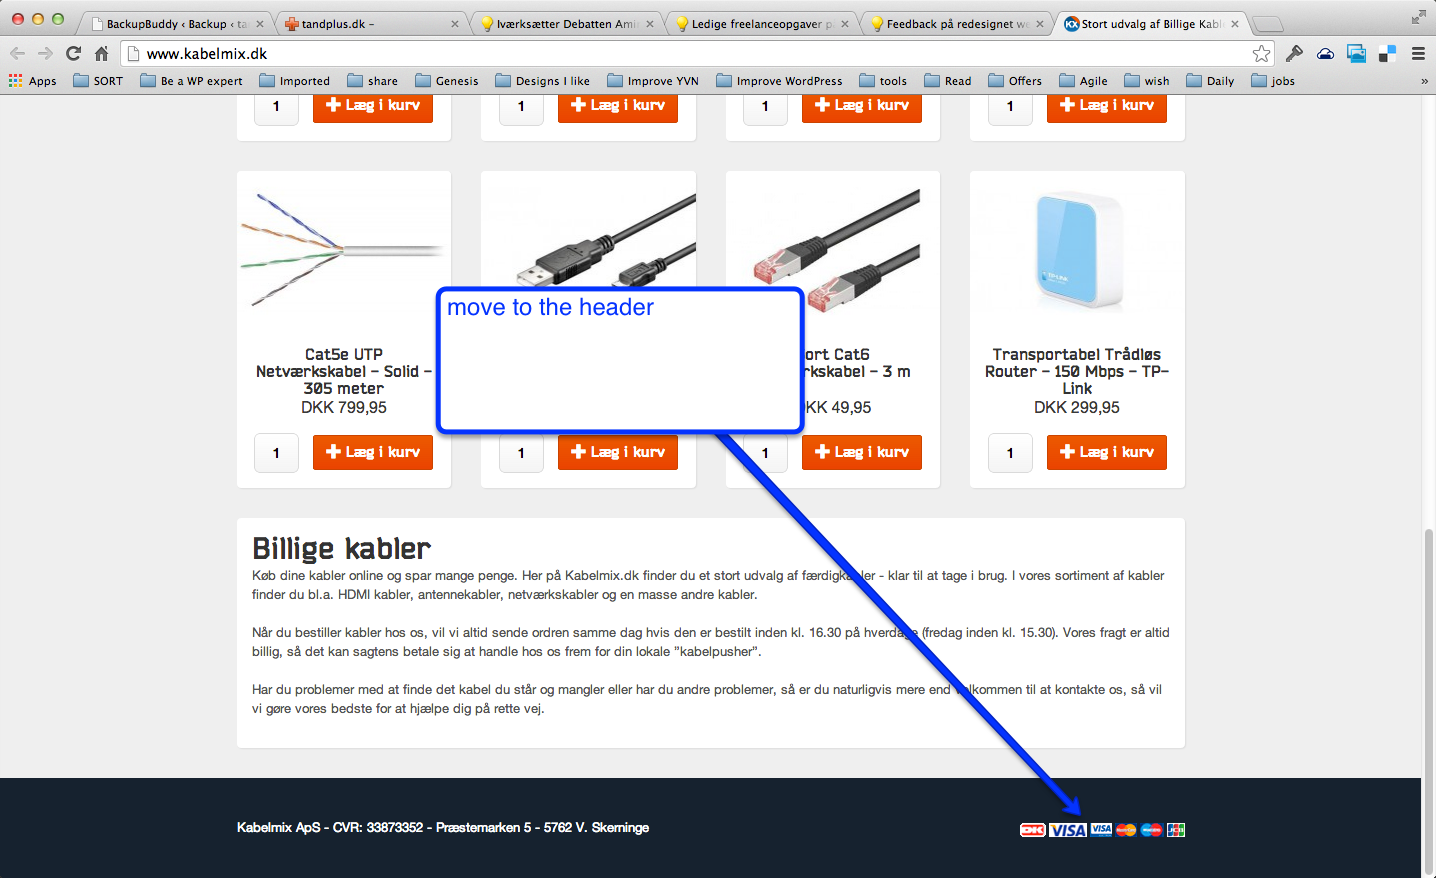The width and height of the screenshot is (1436, 878).
Task: Open the Designs I like bookmark folder
Action: (x=542, y=81)
